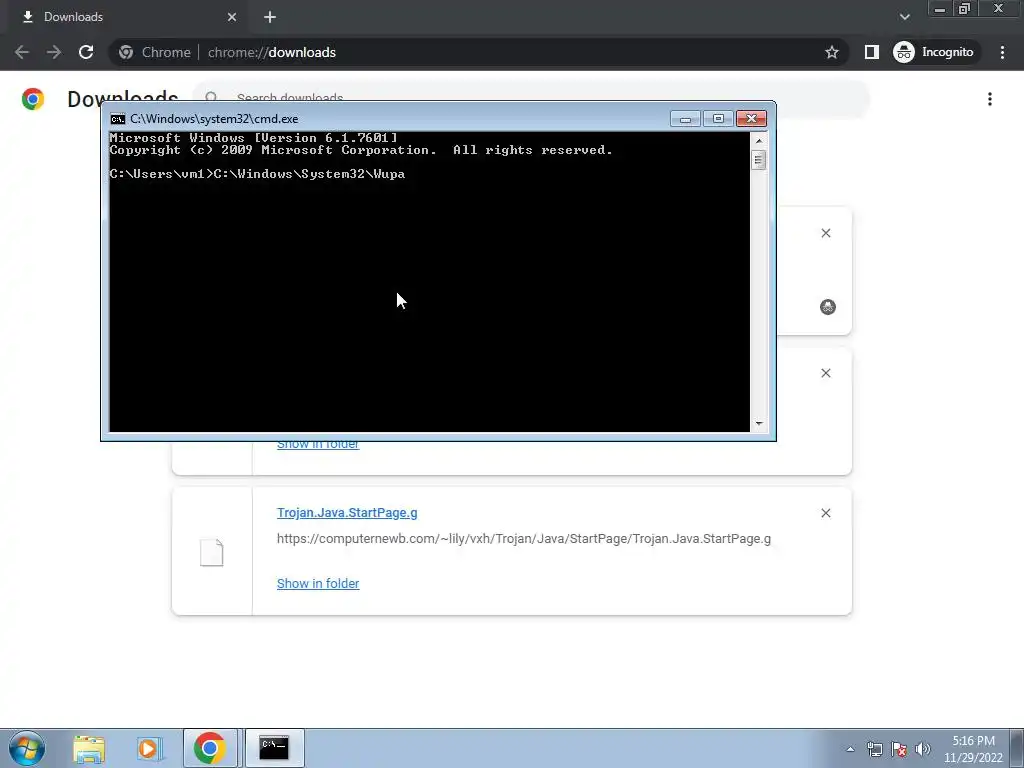
Task: Open the Action Center flag icon
Action: click(899, 749)
